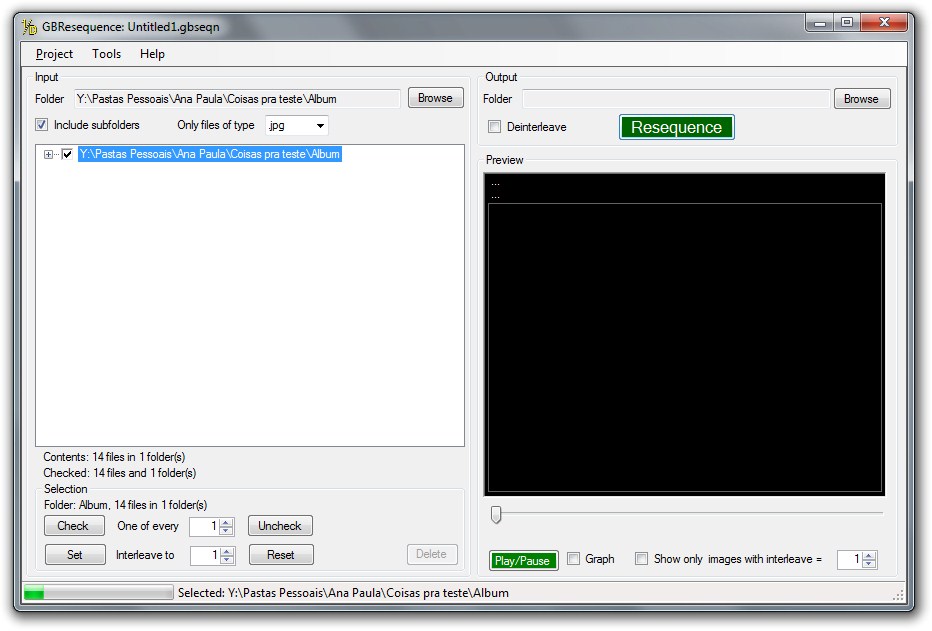Toggle Include subfolders checkbox
932x631 pixels.
[42, 125]
